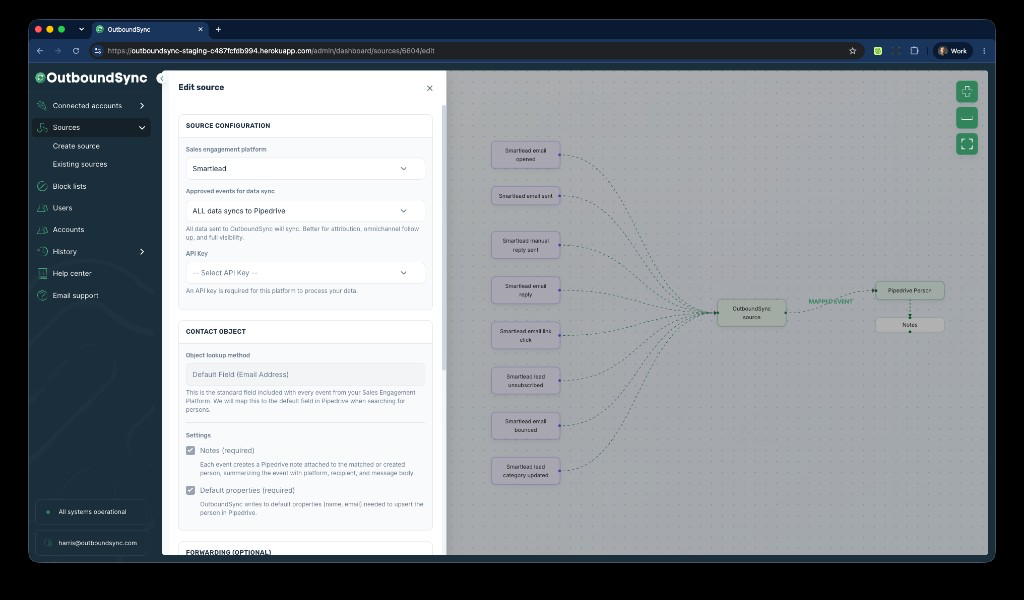
Task: Expand Connected accounts chevron
Action: (142, 105)
